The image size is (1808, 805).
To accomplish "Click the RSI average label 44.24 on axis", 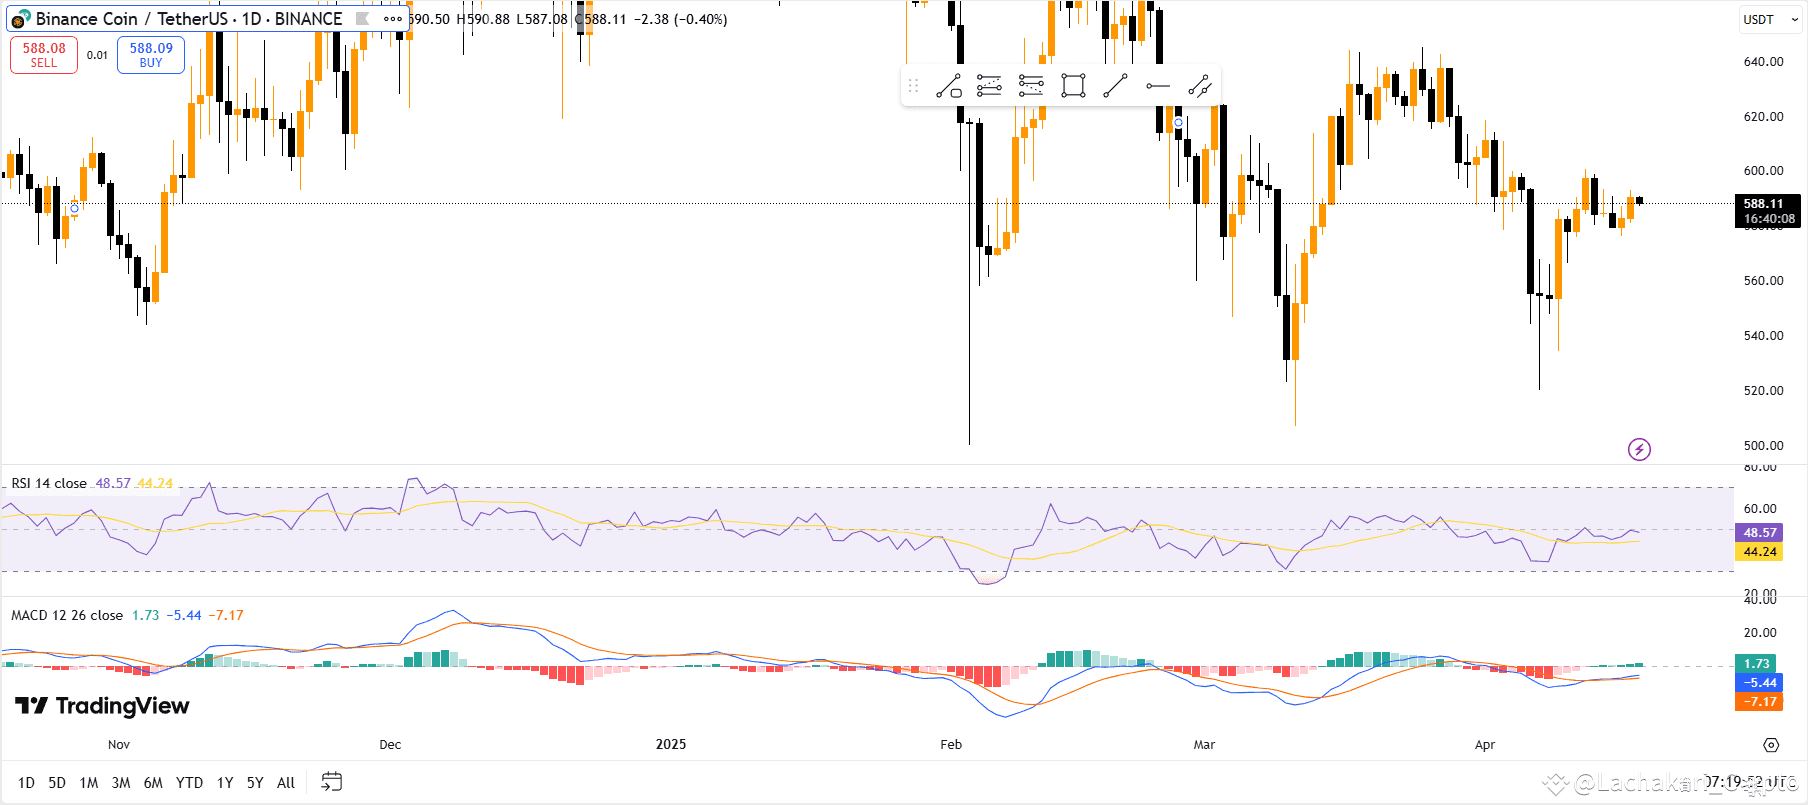I will [1760, 552].
